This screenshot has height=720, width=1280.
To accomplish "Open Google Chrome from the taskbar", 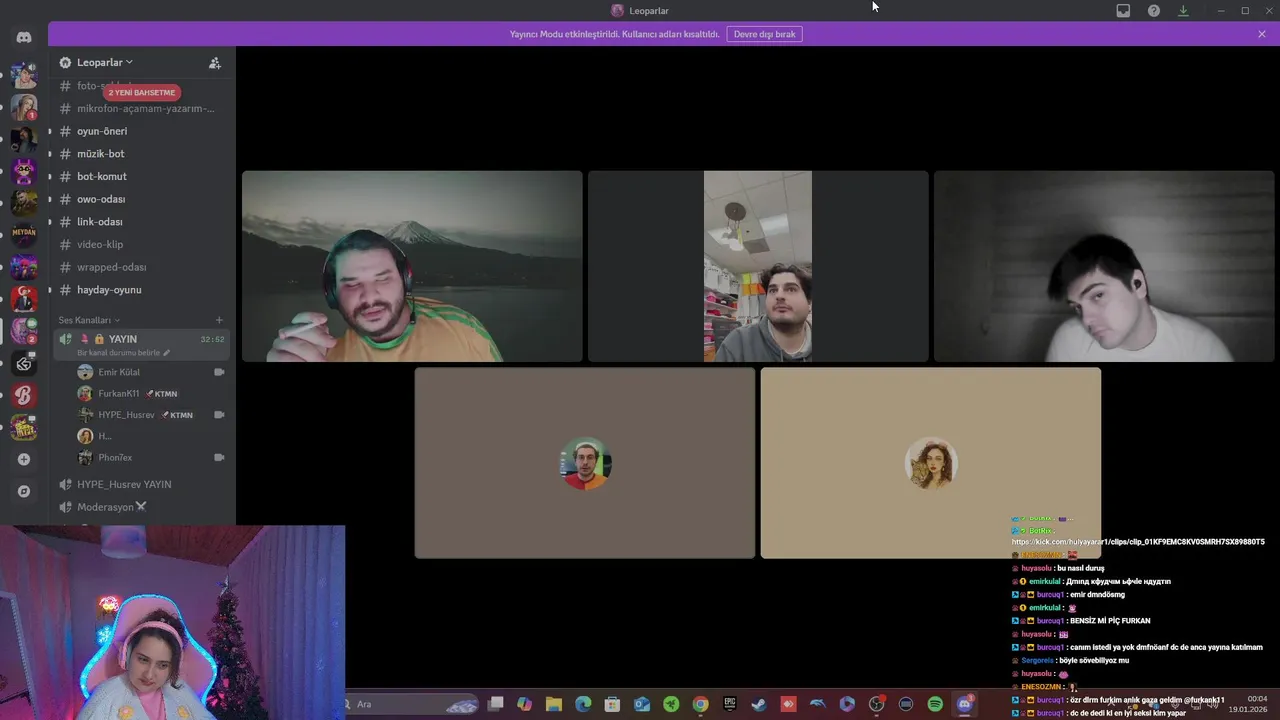I will [x=700, y=704].
